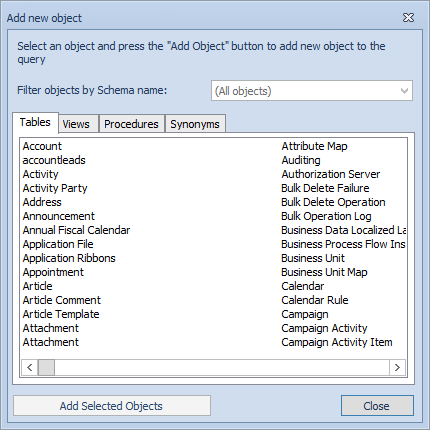Open the Synonyms tab
The image size is (430, 430).
tap(195, 124)
